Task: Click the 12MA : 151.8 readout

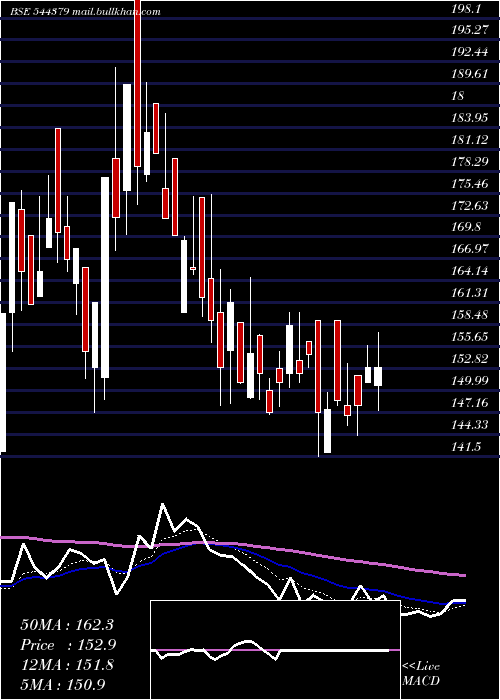Action: (67, 665)
